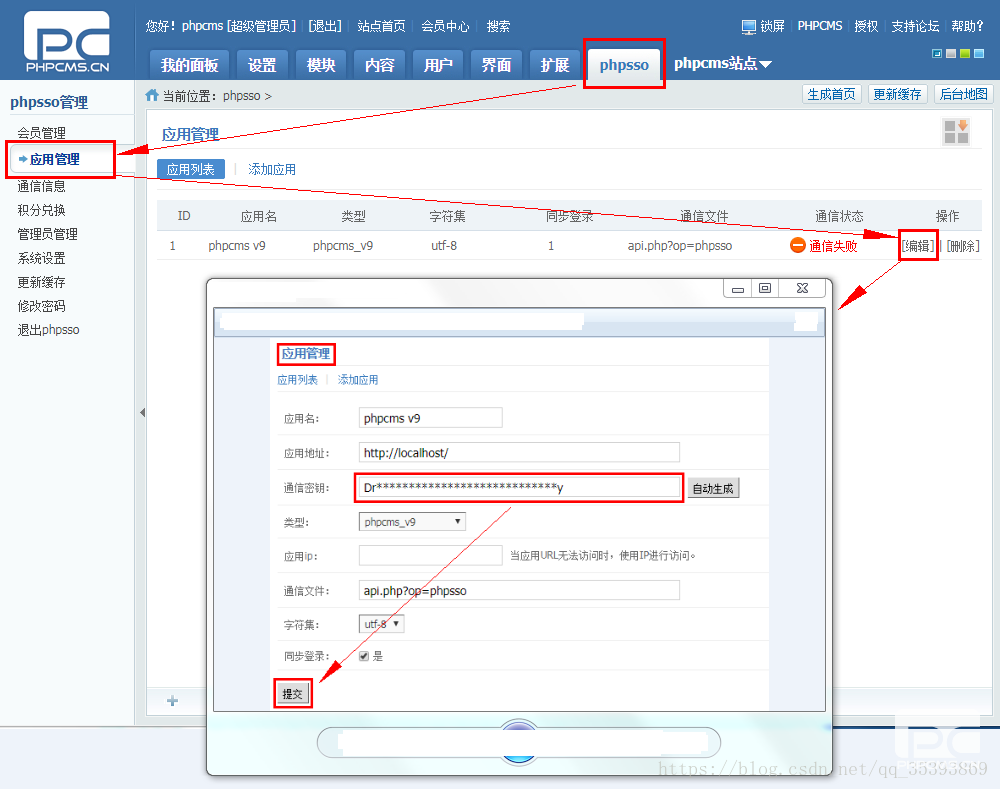Select the 应用列表 sub-tab in main page
This screenshot has height=789, width=1000.
coord(191,169)
